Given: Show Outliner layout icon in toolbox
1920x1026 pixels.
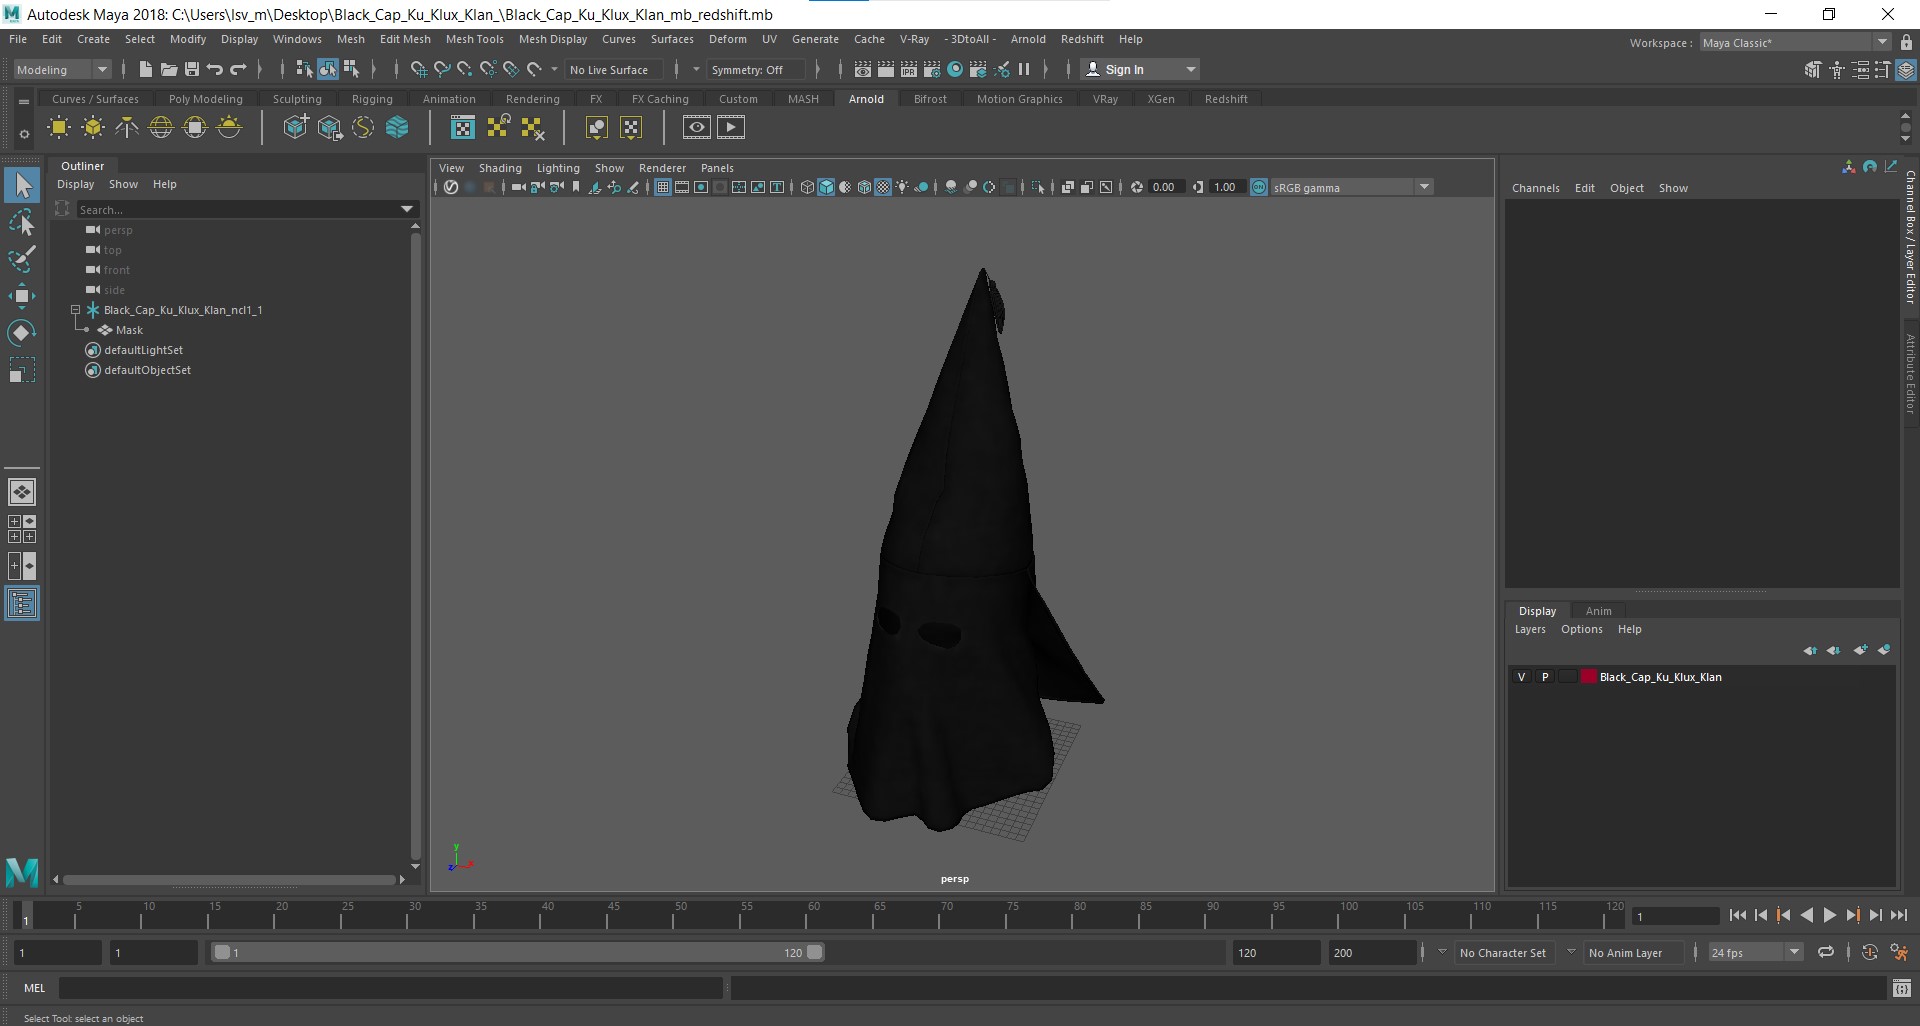Looking at the screenshot, I should point(22,604).
